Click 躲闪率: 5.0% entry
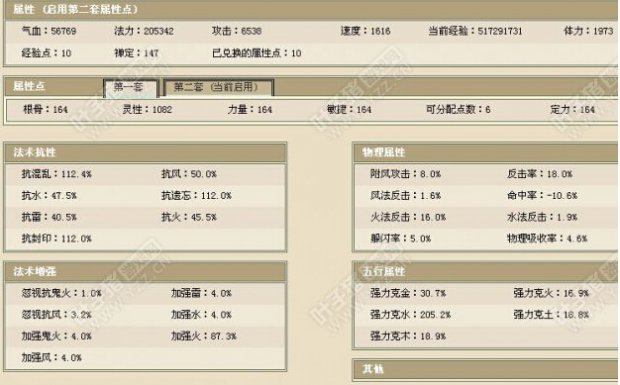Image resolution: width=620 pixels, height=385 pixels. point(401,239)
